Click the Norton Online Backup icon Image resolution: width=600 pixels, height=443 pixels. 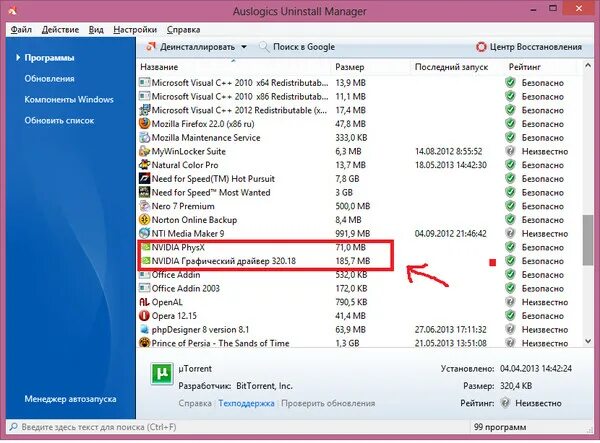tap(144, 220)
